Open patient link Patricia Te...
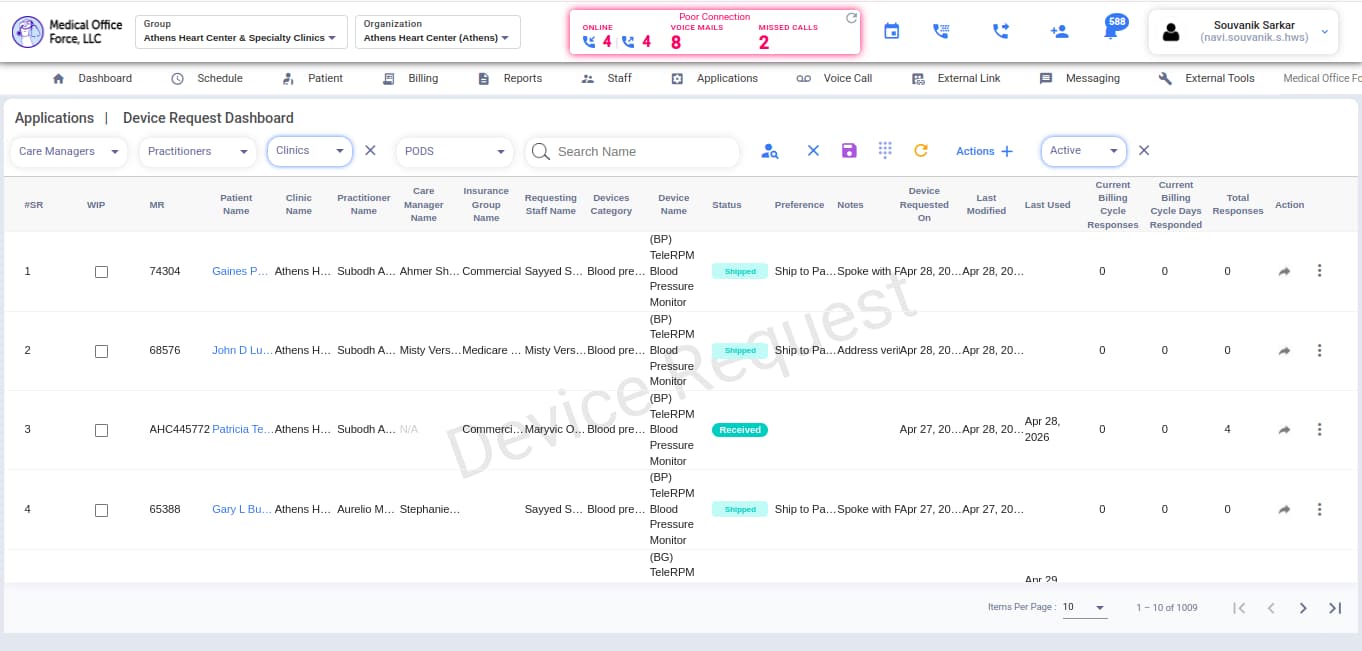This screenshot has width=1362, height=651. pos(242,429)
